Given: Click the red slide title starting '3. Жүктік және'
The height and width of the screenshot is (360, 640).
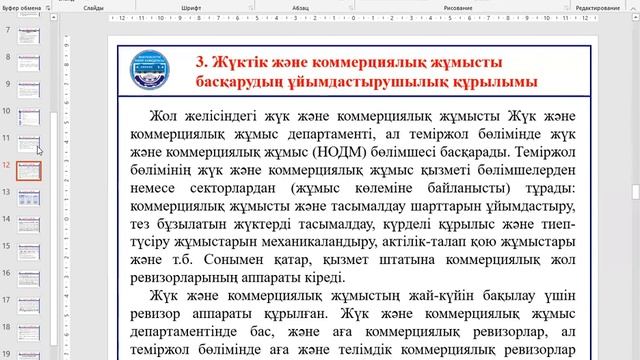Looking at the screenshot, I should tap(367, 72).
